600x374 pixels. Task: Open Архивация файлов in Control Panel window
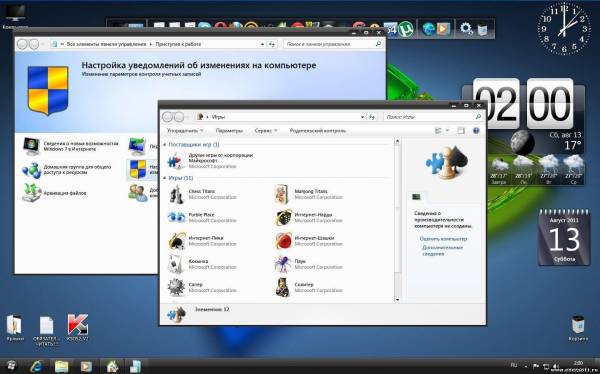pyautogui.click(x=55, y=193)
